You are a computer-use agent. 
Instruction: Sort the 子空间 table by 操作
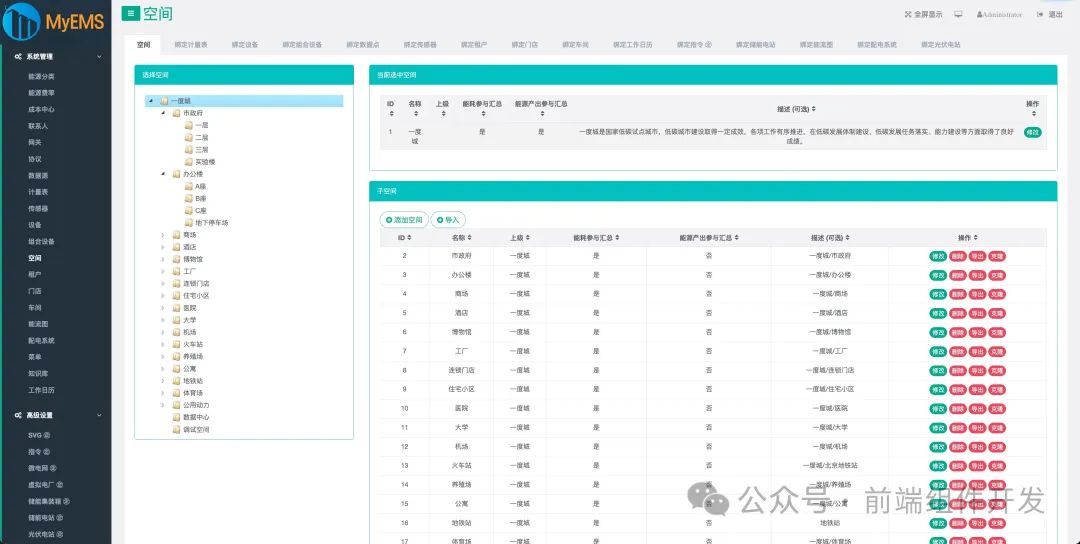click(975, 238)
